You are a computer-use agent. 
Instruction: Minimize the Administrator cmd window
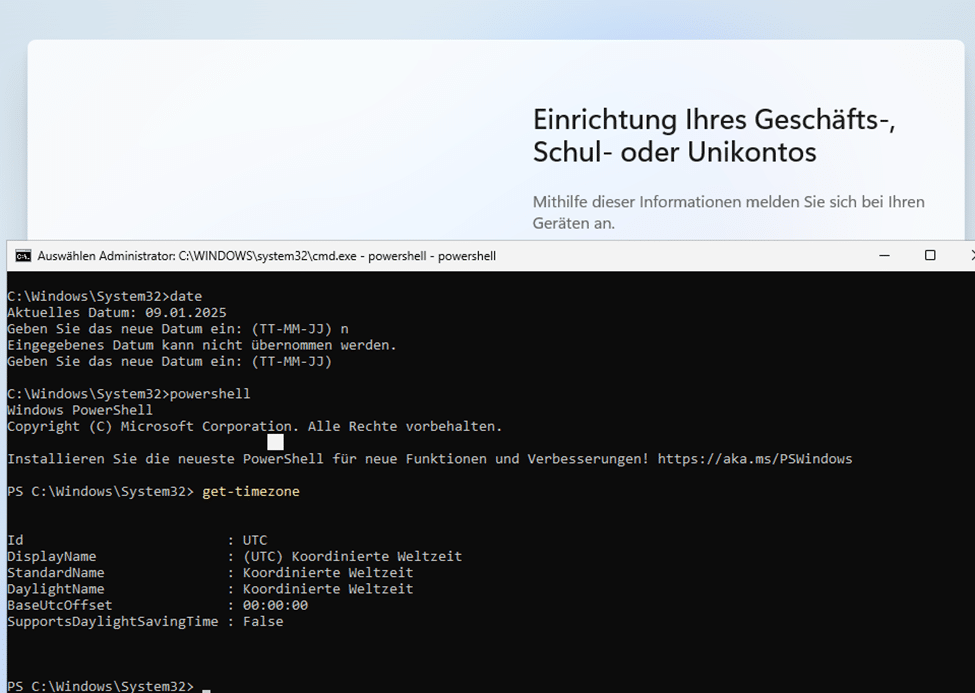pyautogui.click(x=884, y=256)
